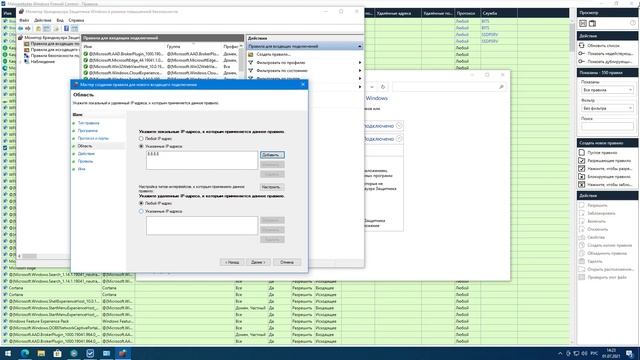Click the Фильтровать по профилю funnel icon
Viewport: 640px width, 360px height.
(251, 62)
